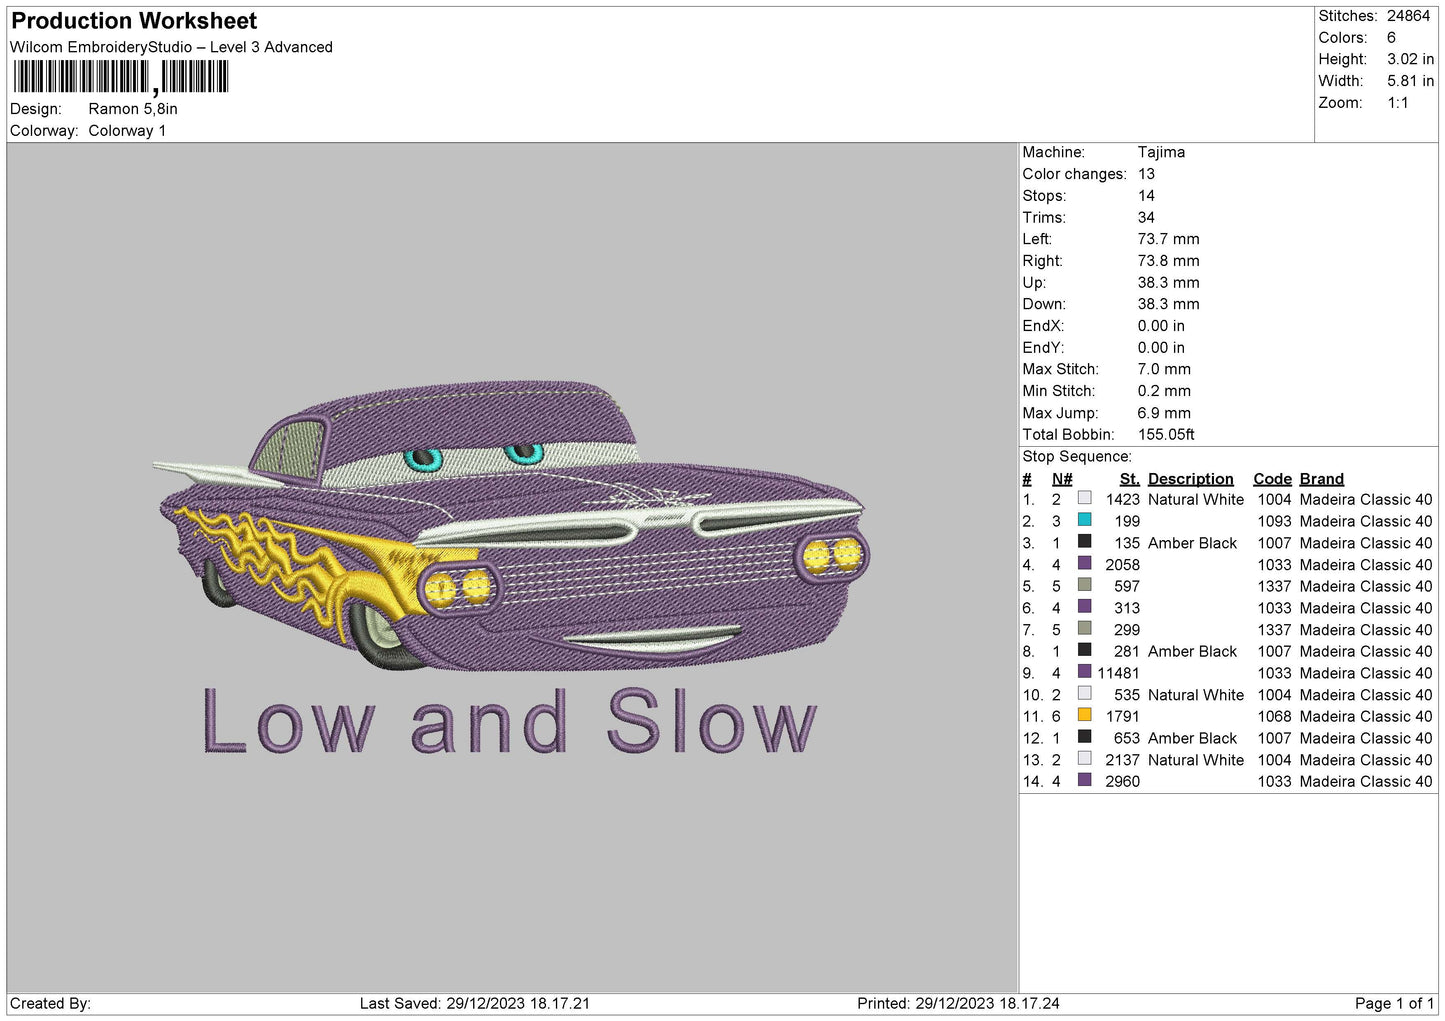Viewport: 1445px width, 1021px height.
Task: Select the Left value "73.7 mm"
Action: [1168, 239]
